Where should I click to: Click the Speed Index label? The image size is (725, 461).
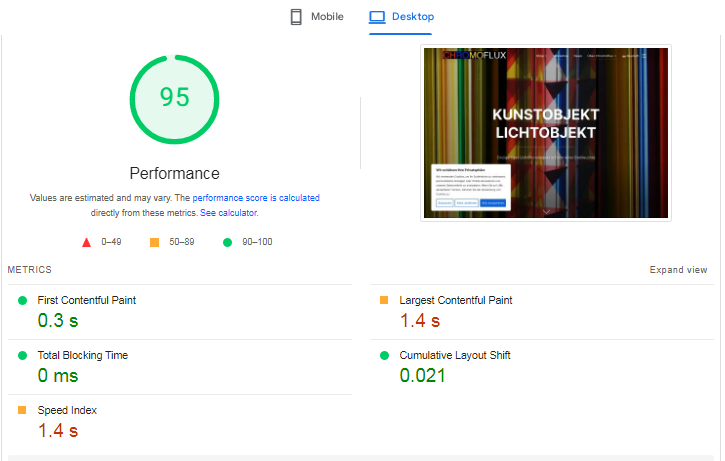point(67,410)
